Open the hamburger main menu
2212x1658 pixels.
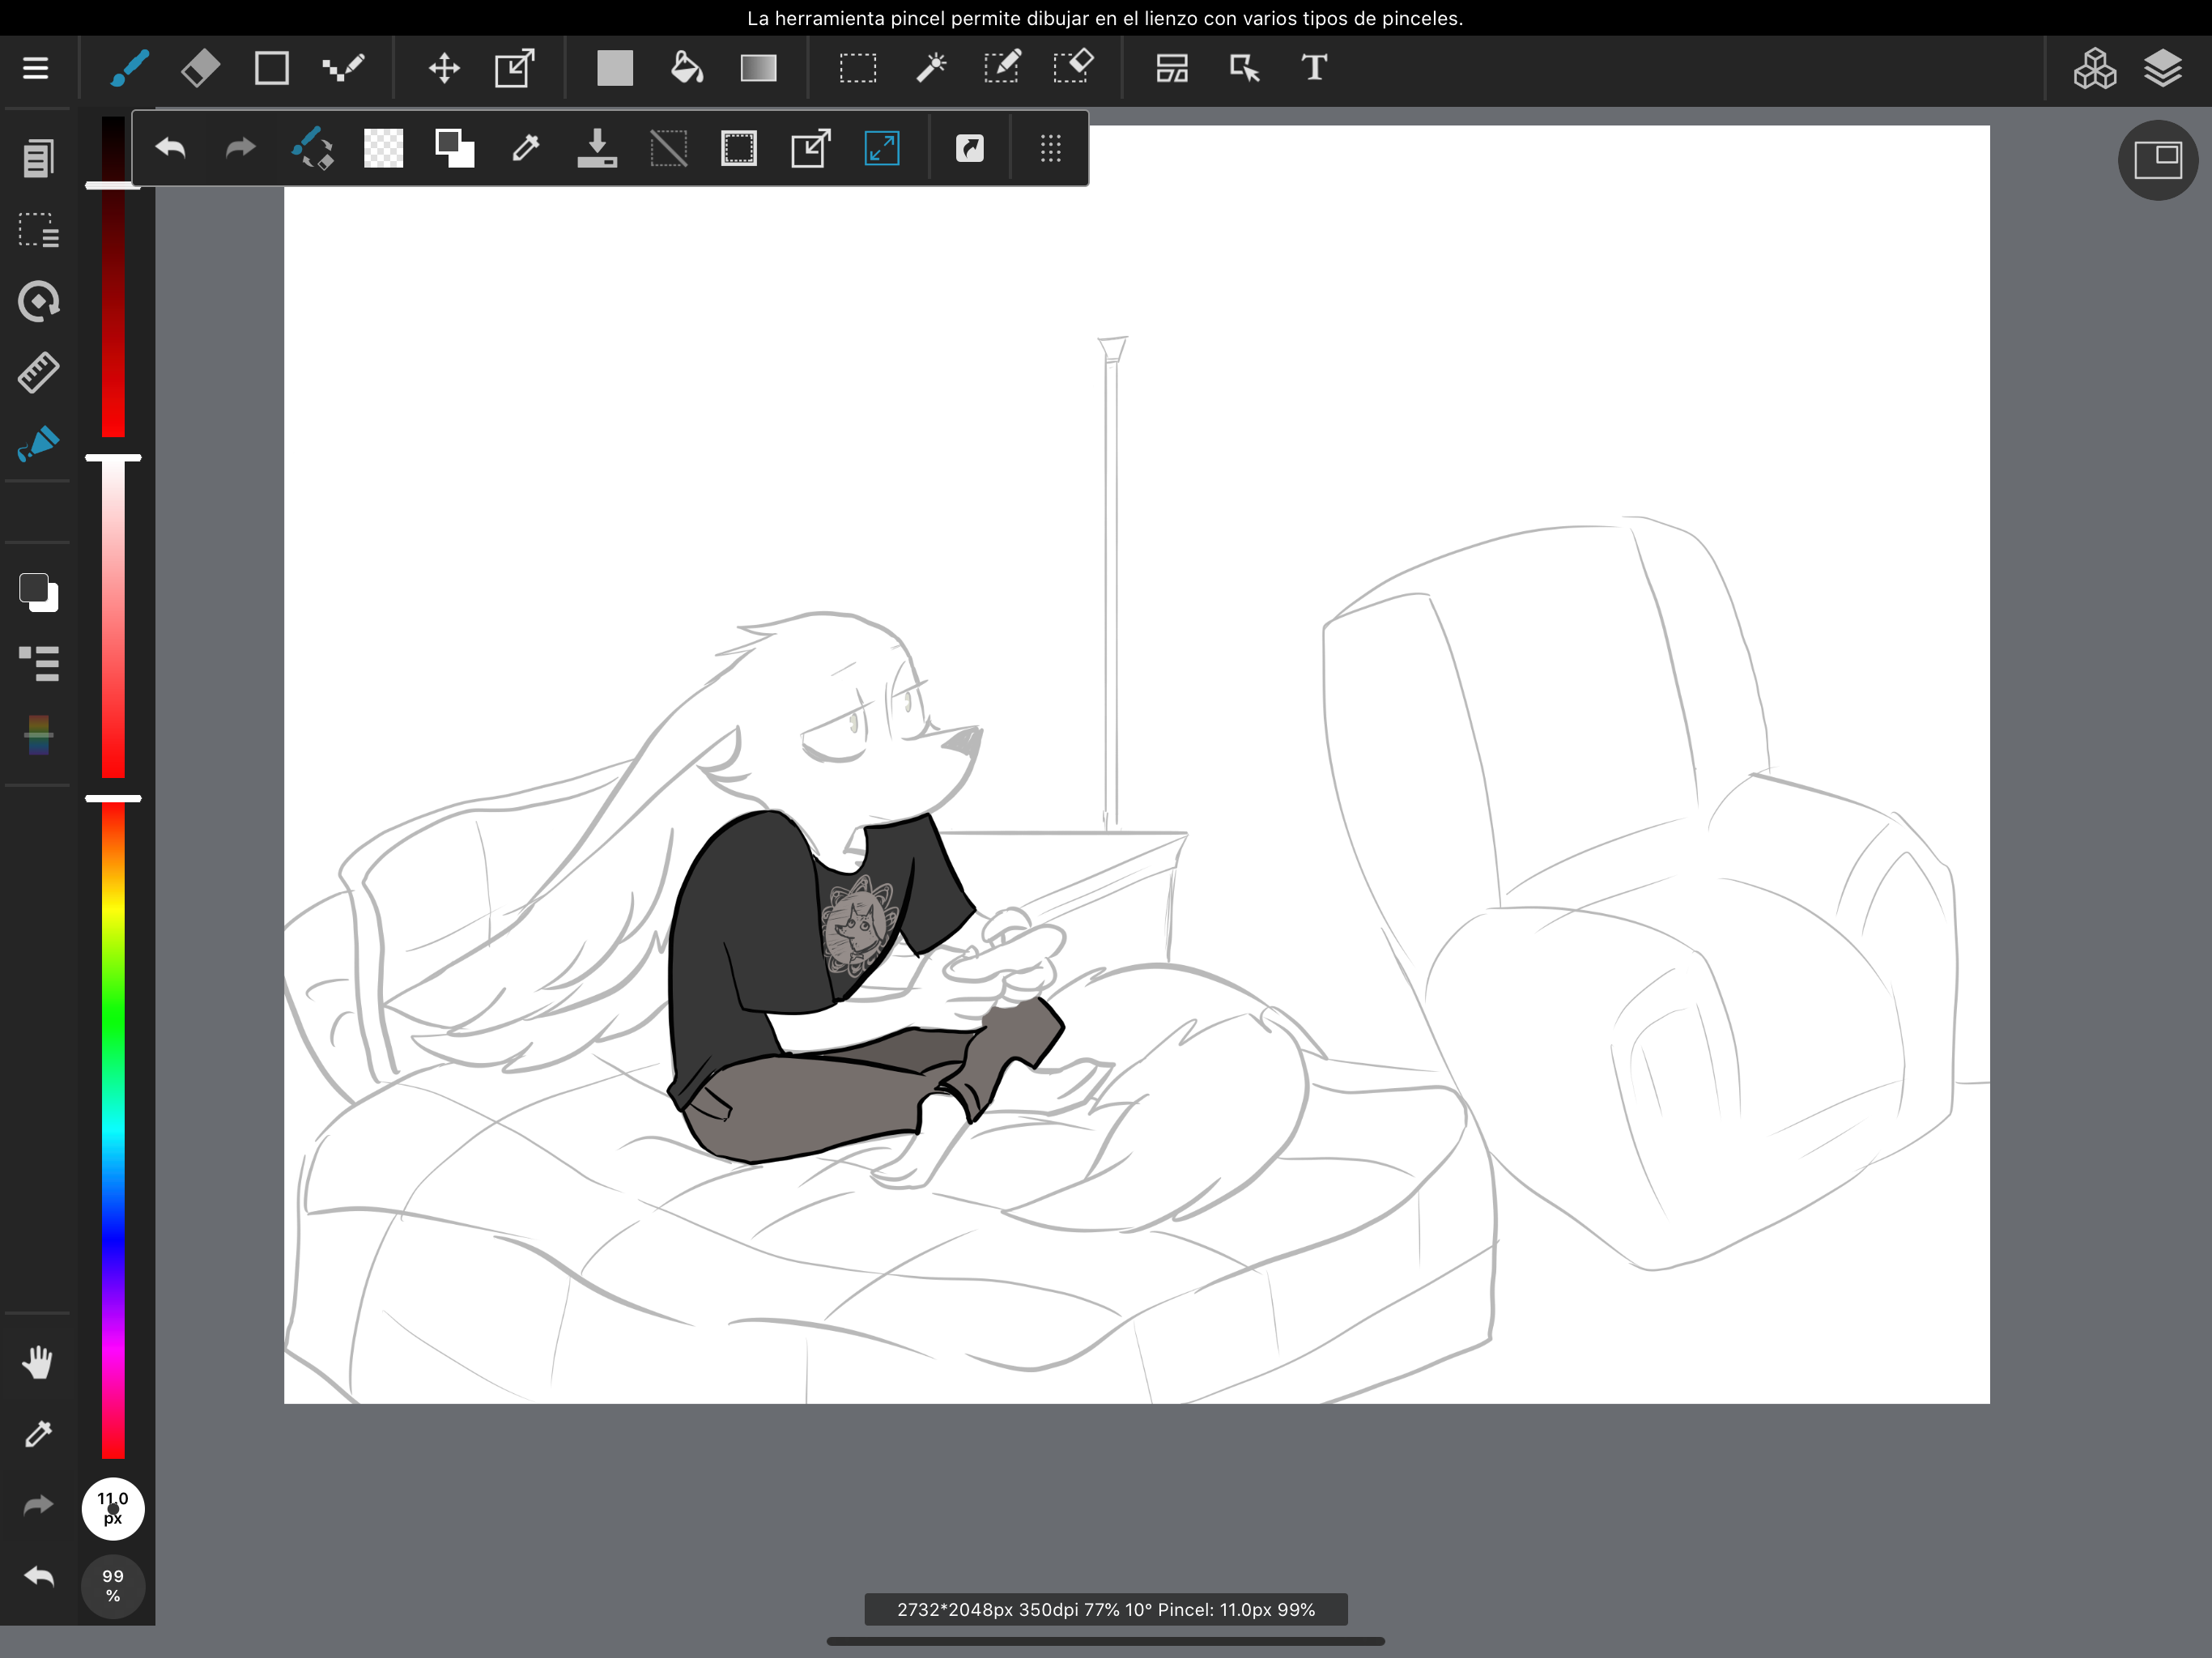coord(36,68)
